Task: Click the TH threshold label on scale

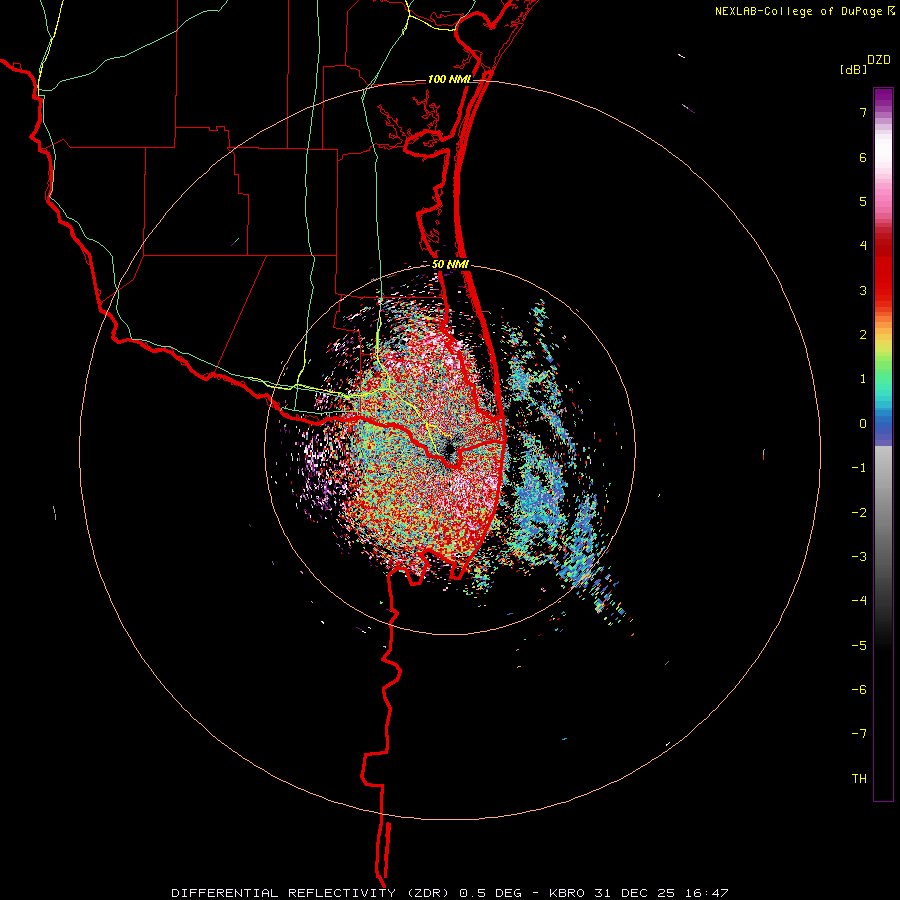Action: pyautogui.click(x=859, y=779)
